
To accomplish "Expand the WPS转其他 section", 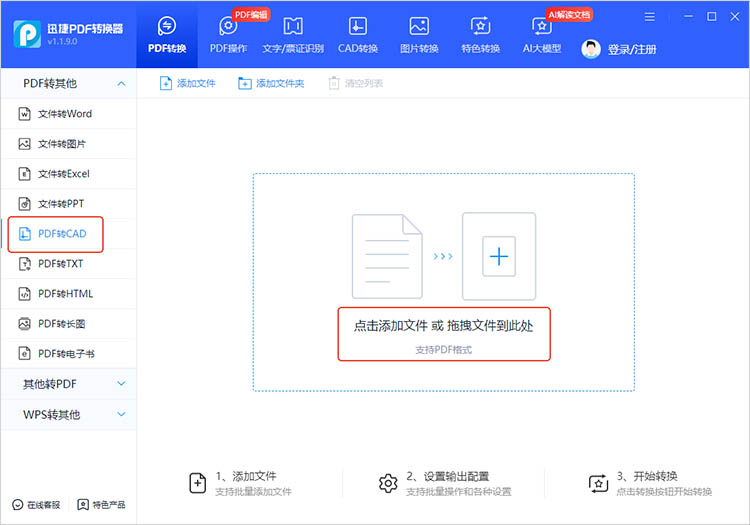I will tap(121, 414).
